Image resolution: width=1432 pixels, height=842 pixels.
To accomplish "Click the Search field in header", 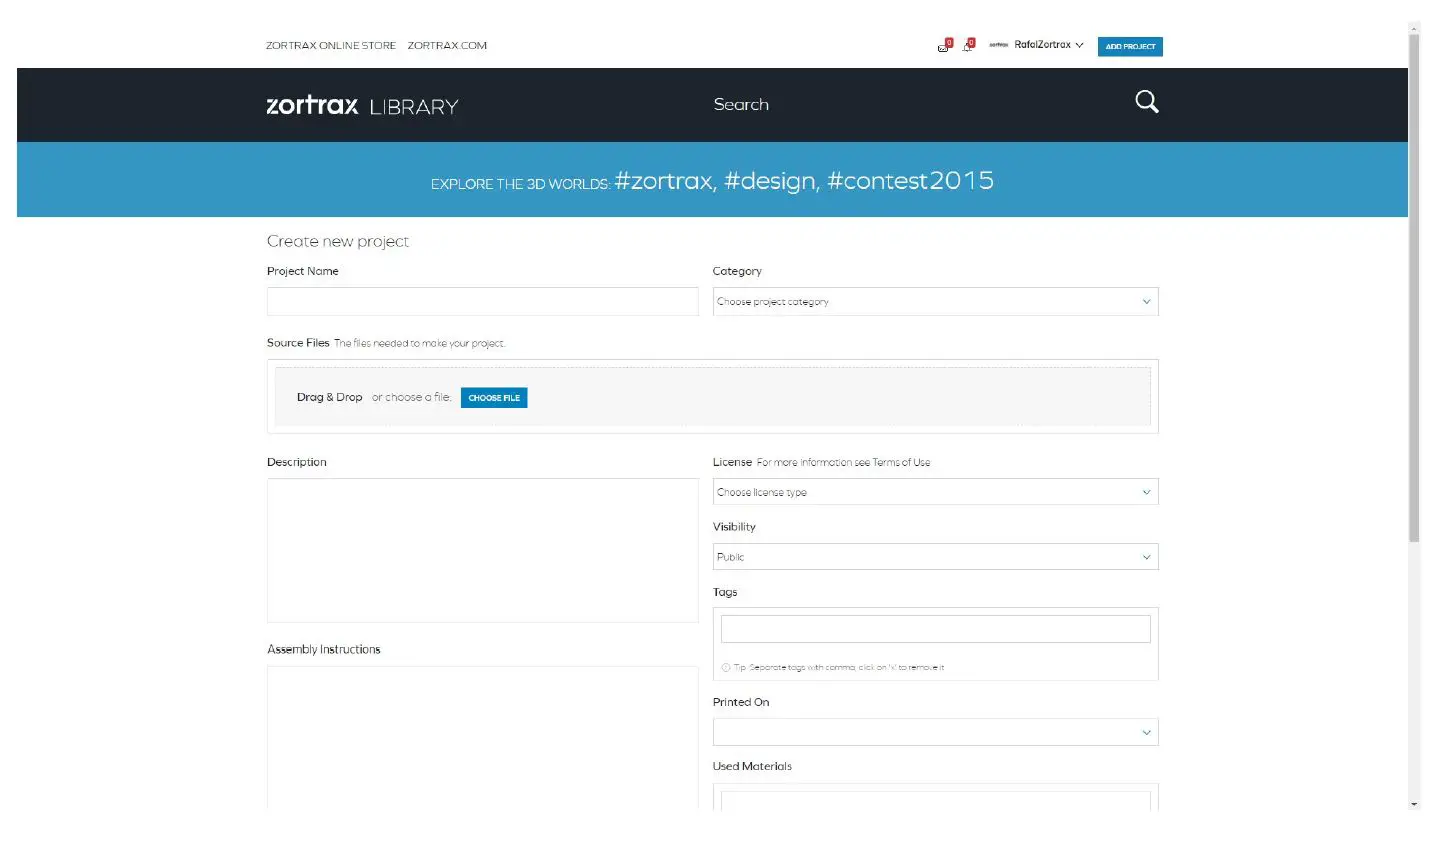I will pos(741,105).
